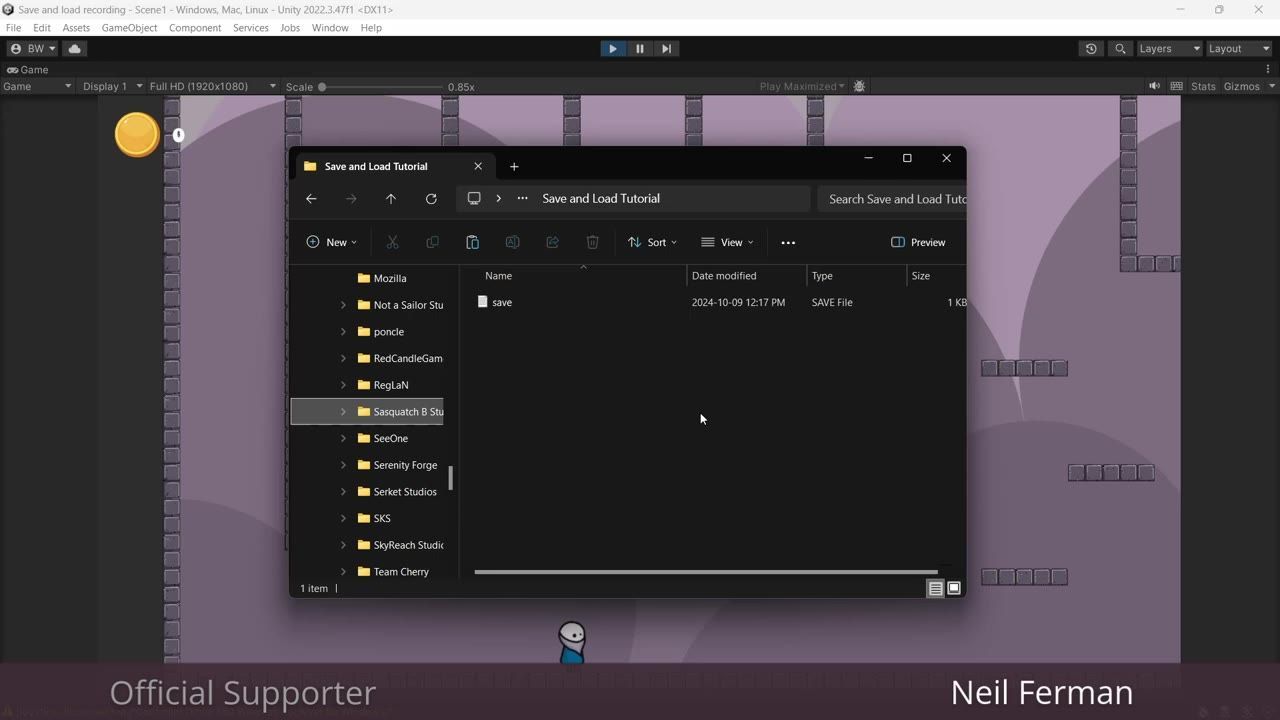Toggle Gizmos in Game view
The width and height of the screenshot is (1280, 720).
1241,86
